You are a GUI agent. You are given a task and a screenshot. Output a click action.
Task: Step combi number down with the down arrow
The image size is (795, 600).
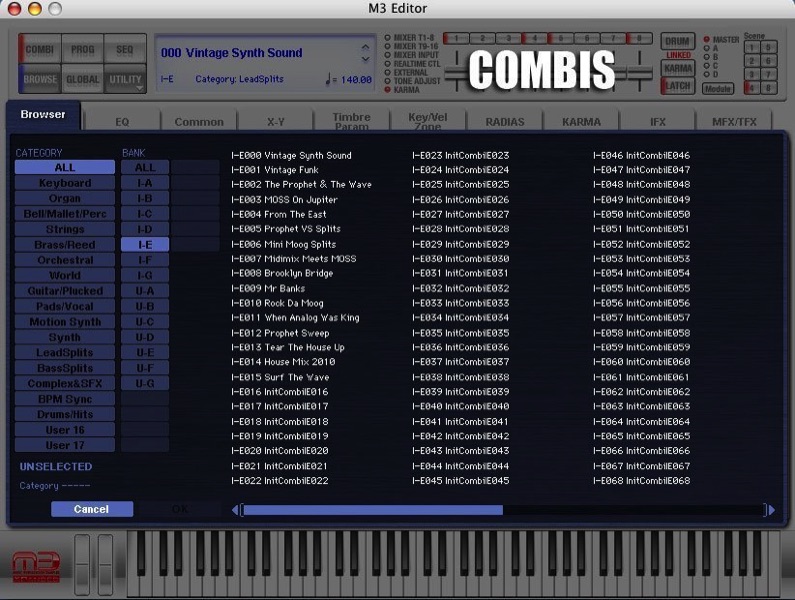(x=365, y=59)
